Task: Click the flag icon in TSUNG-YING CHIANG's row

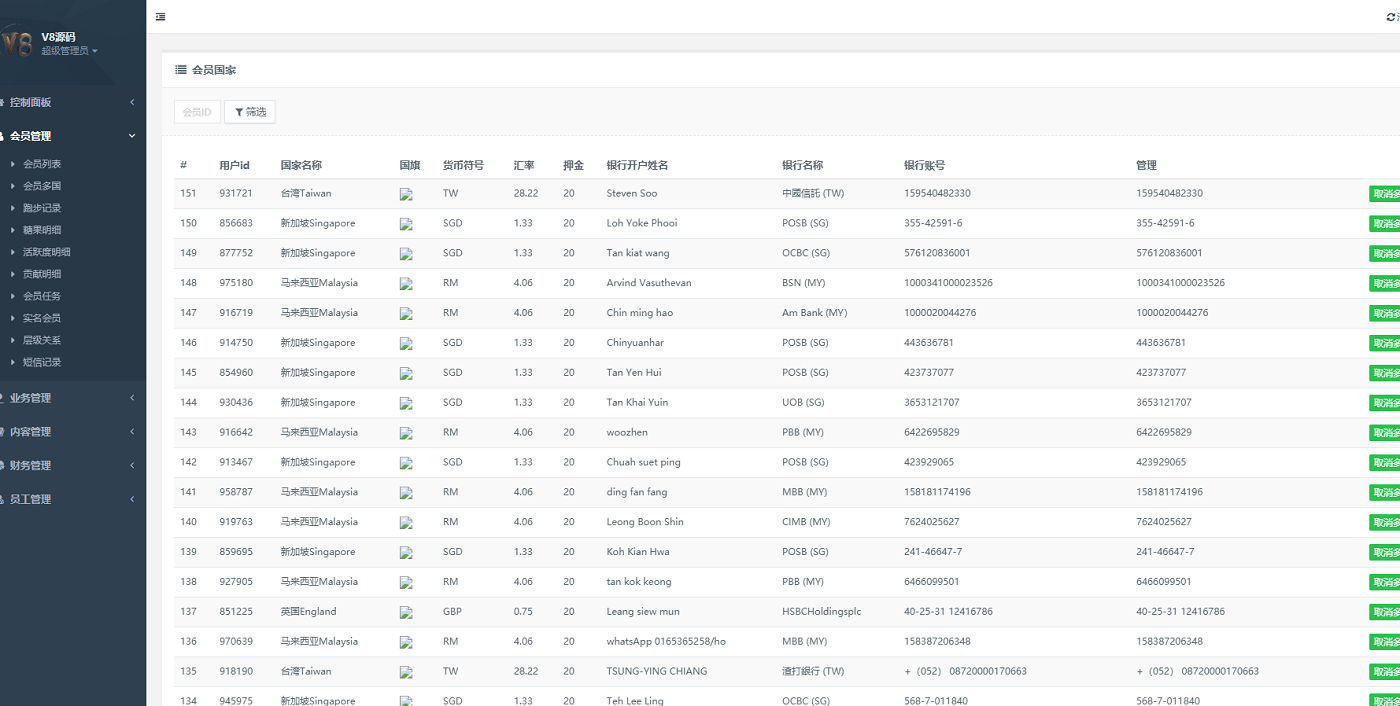Action: tap(406, 673)
